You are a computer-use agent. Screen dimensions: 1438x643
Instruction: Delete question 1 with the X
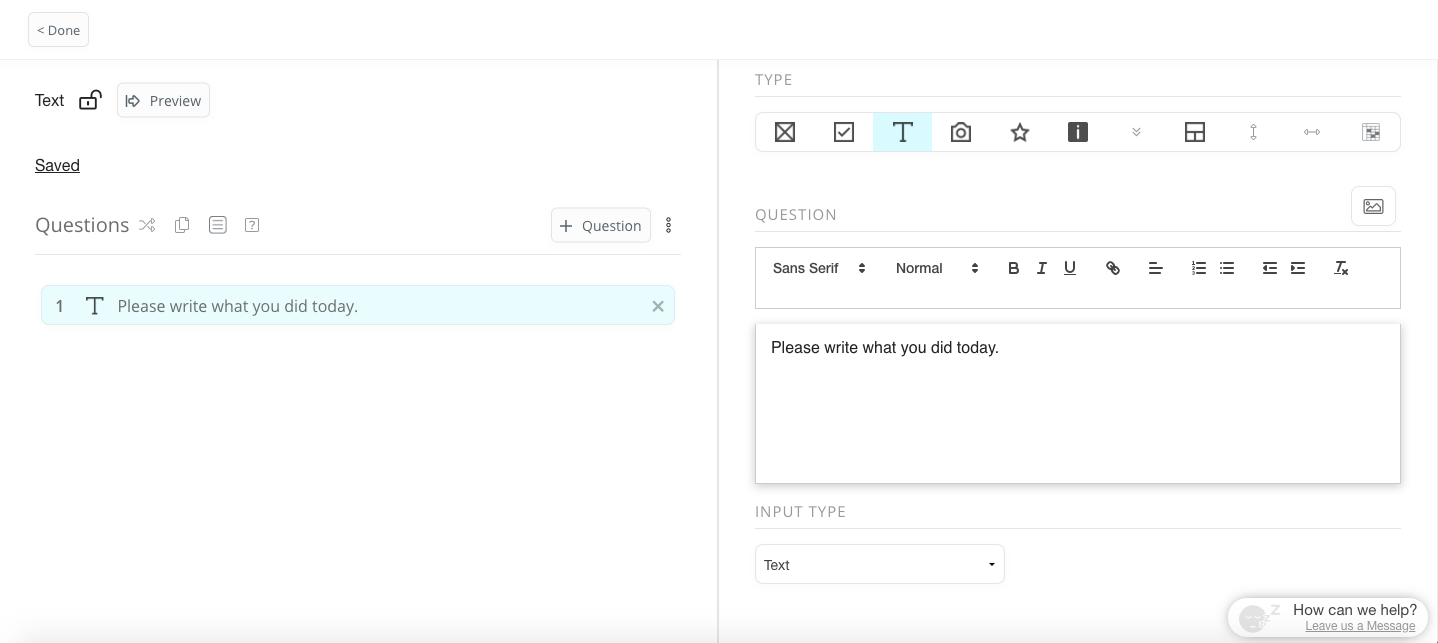click(x=658, y=306)
